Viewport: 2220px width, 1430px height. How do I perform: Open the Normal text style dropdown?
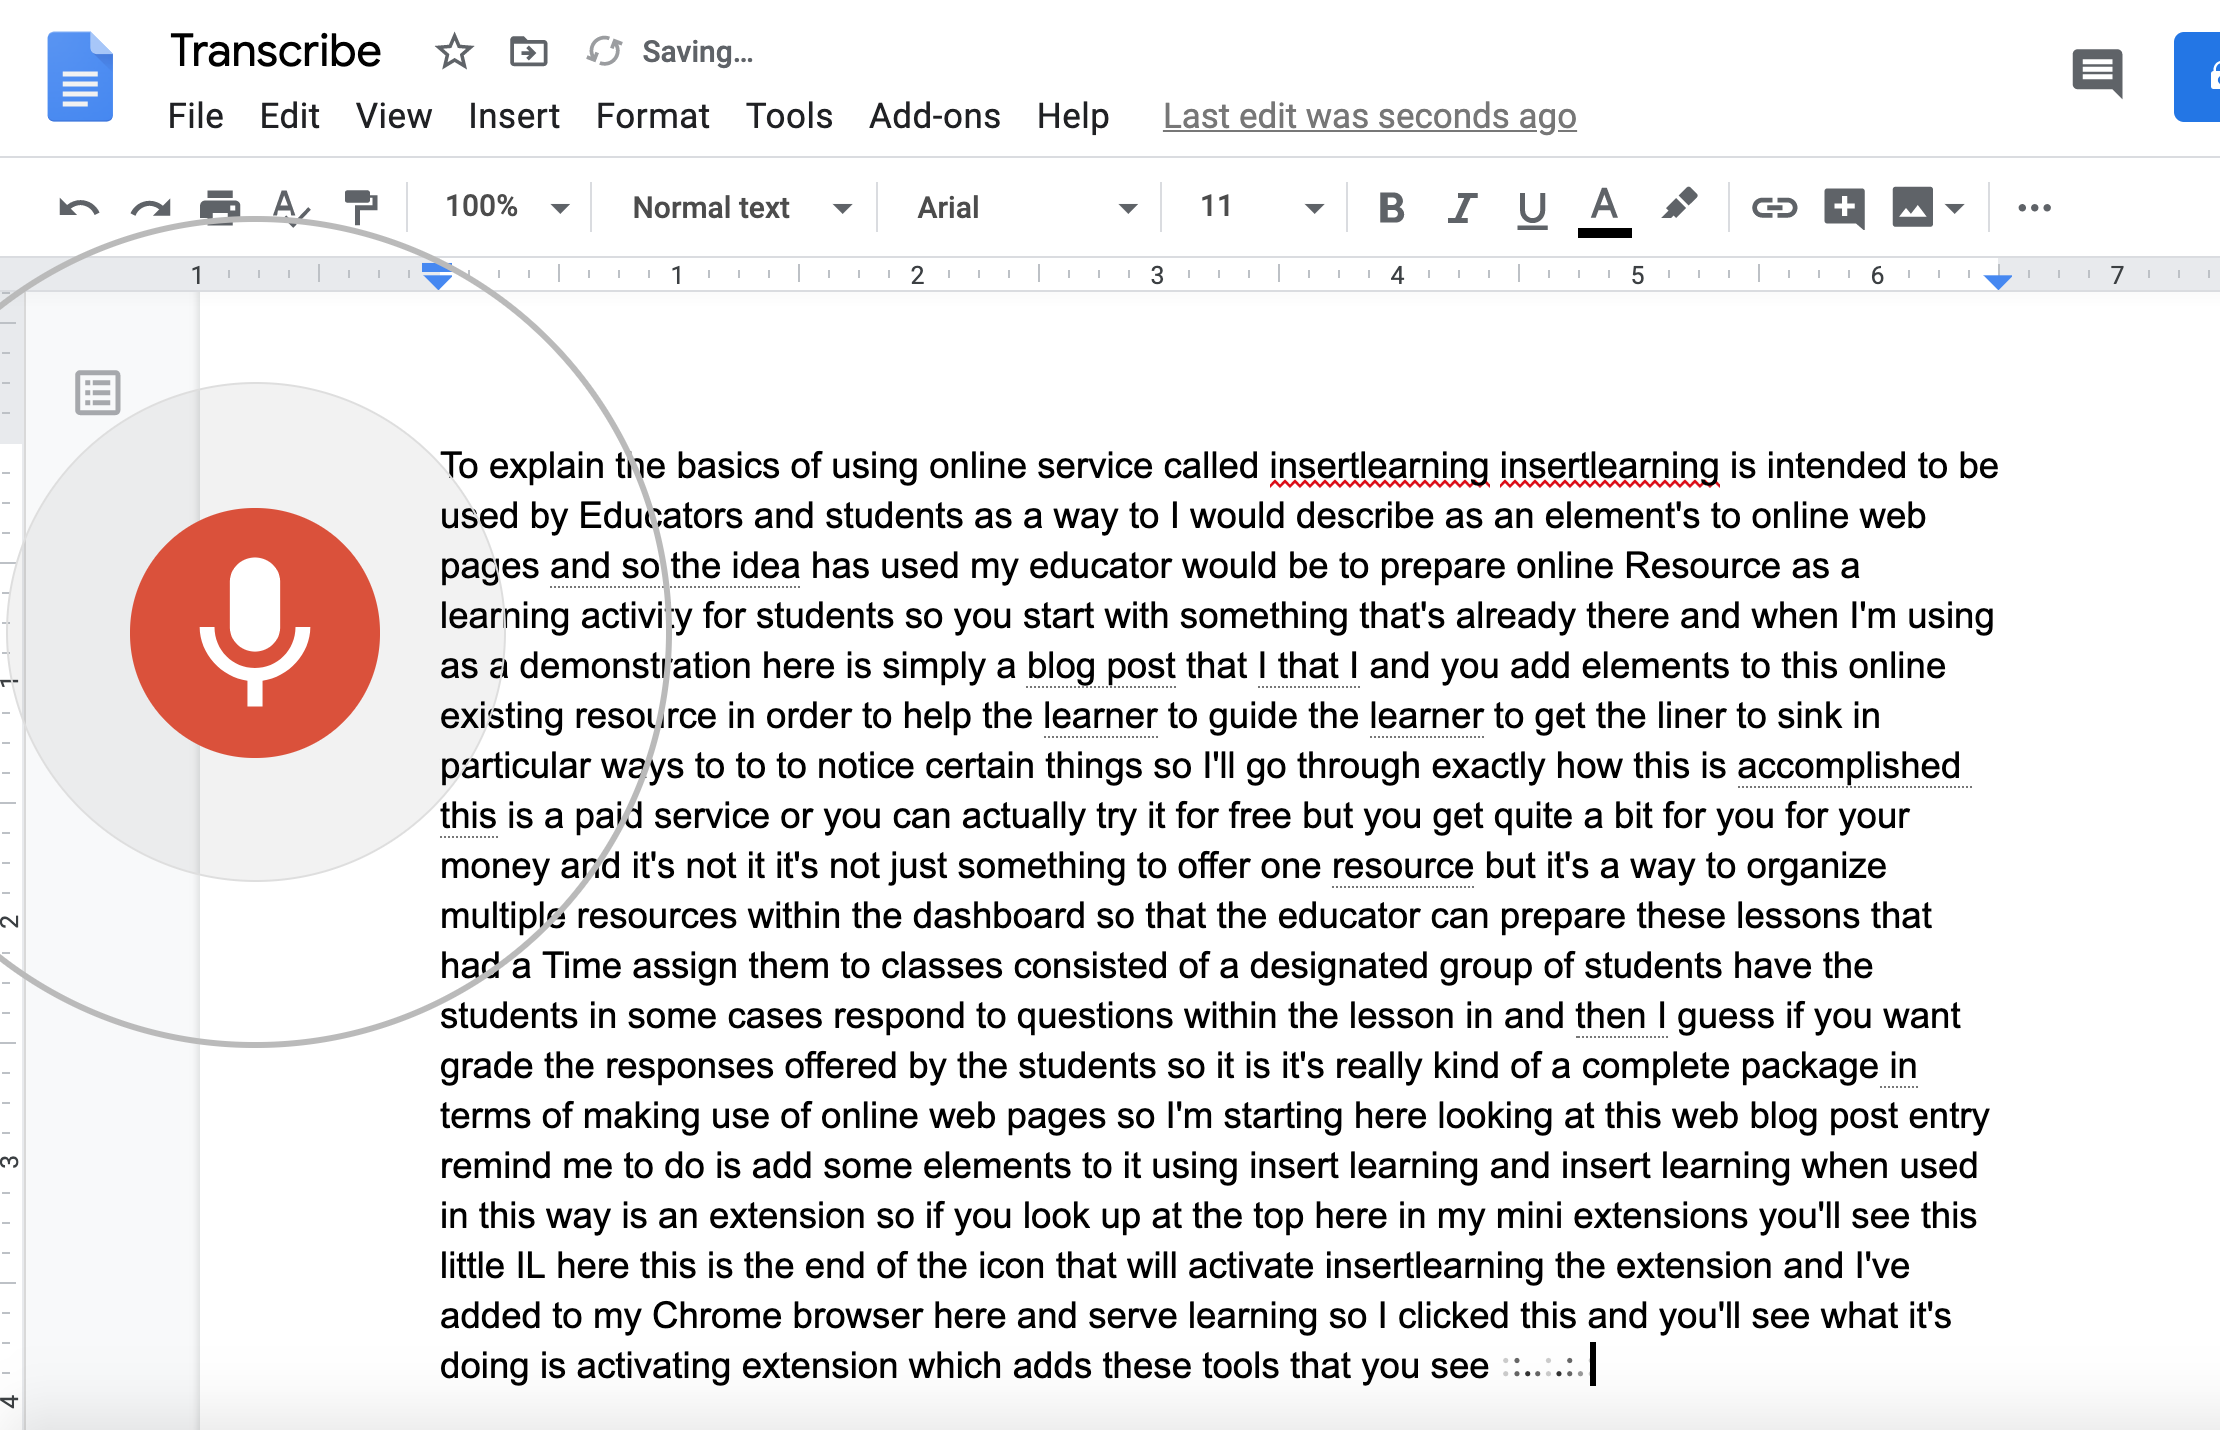(x=742, y=207)
